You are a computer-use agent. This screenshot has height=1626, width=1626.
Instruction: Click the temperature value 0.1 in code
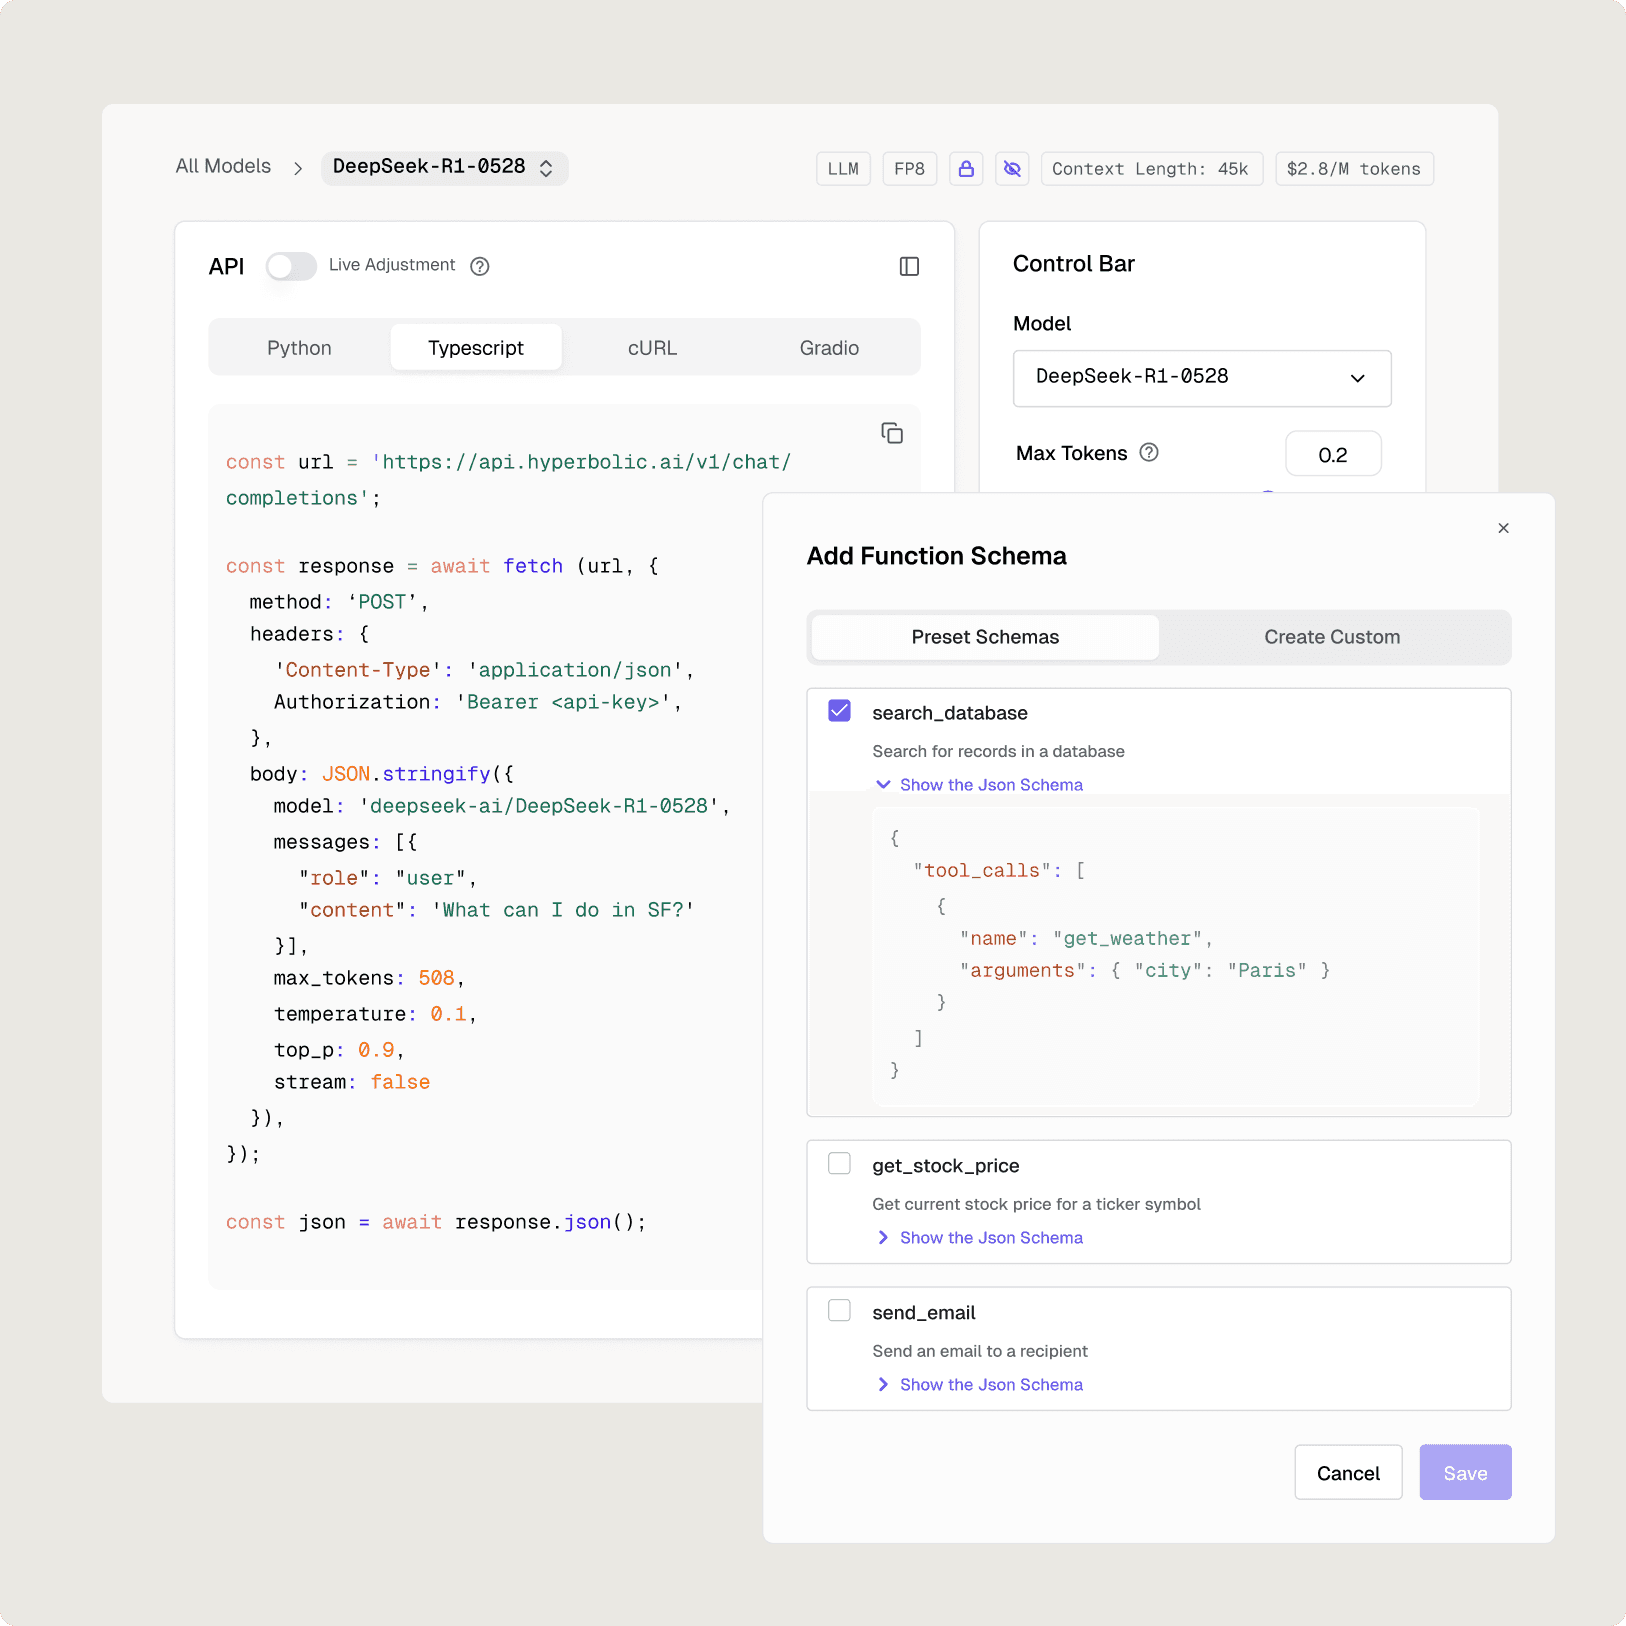(x=448, y=1014)
